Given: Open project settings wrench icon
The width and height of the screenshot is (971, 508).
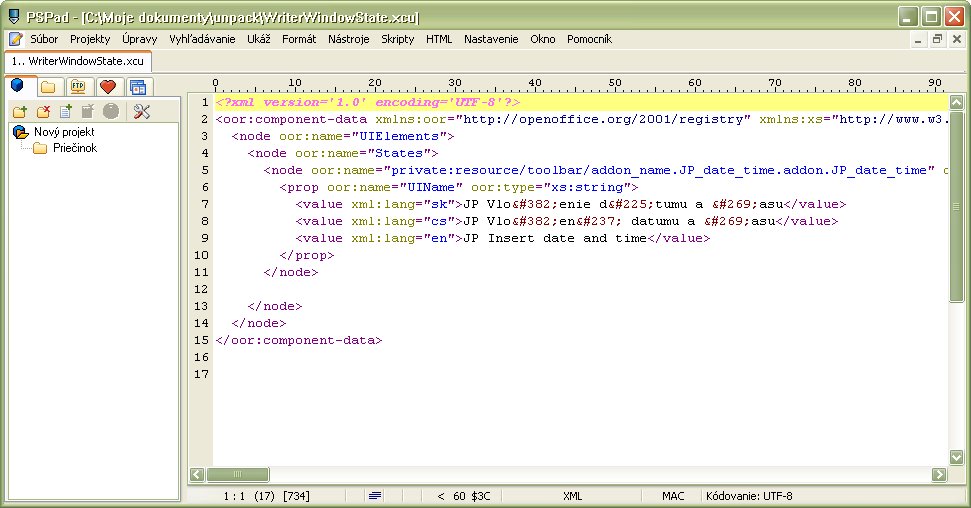Looking at the screenshot, I should [141, 111].
